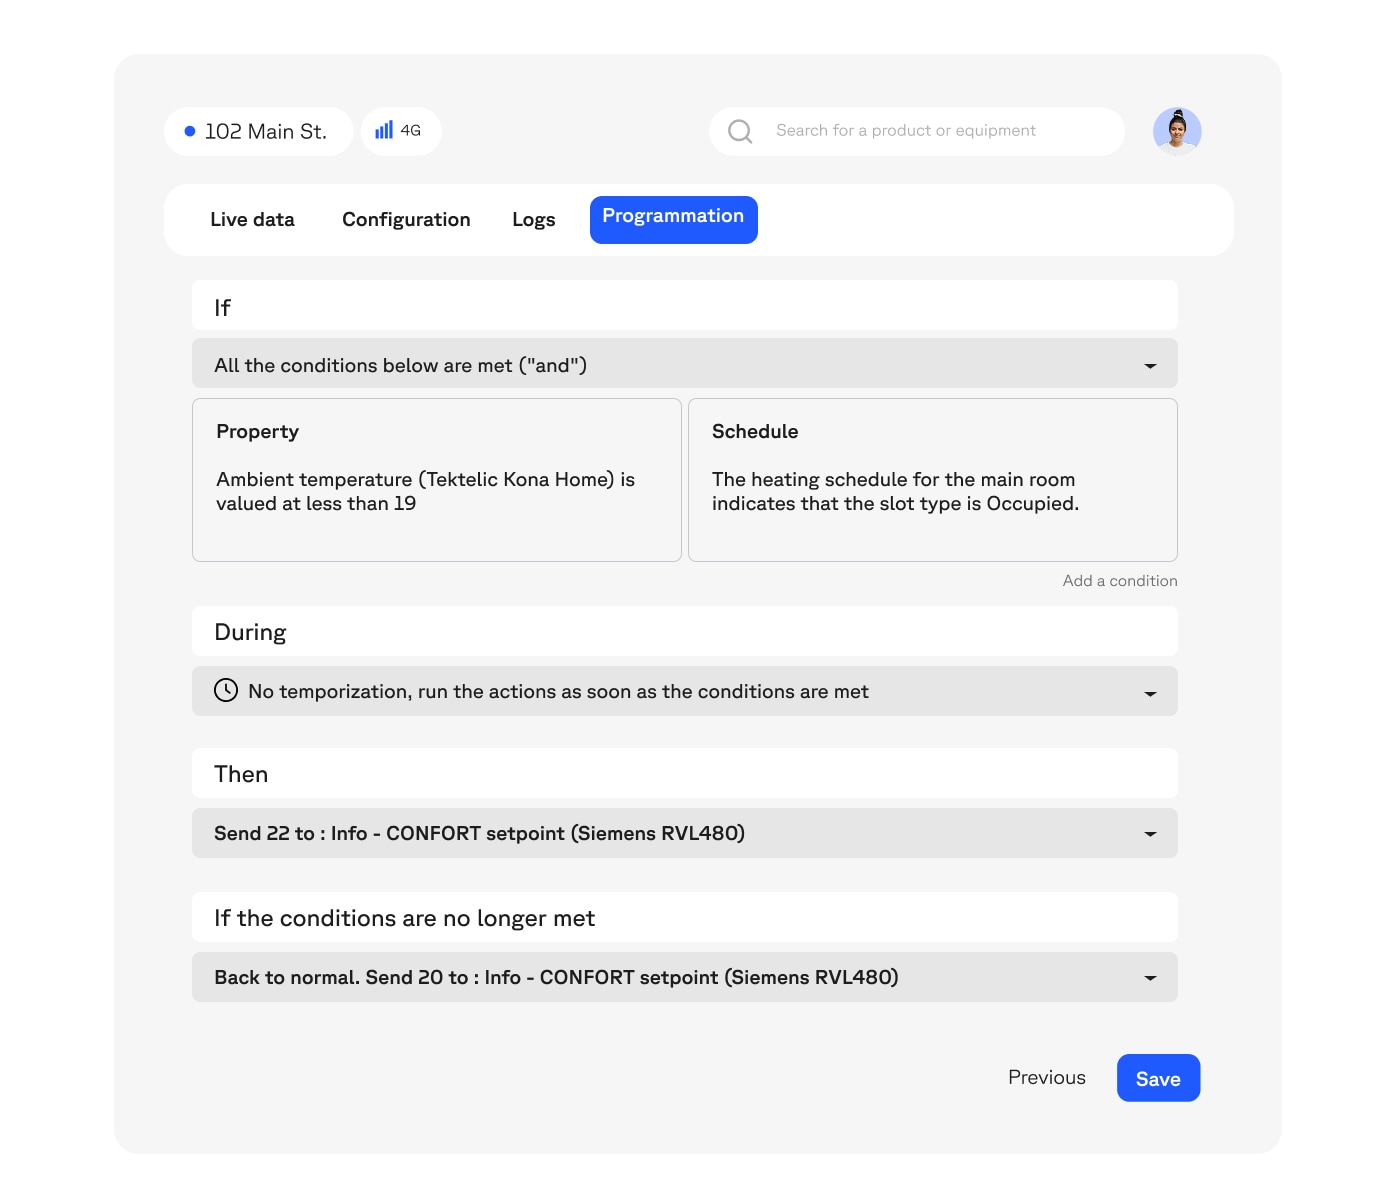Select the Schedule condition card
The image size is (1388, 1198).
tap(932, 480)
